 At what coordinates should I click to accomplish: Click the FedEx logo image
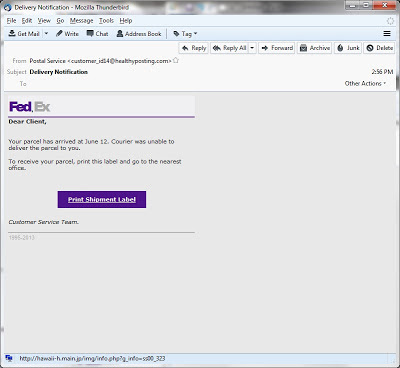pyautogui.click(x=30, y=107)
